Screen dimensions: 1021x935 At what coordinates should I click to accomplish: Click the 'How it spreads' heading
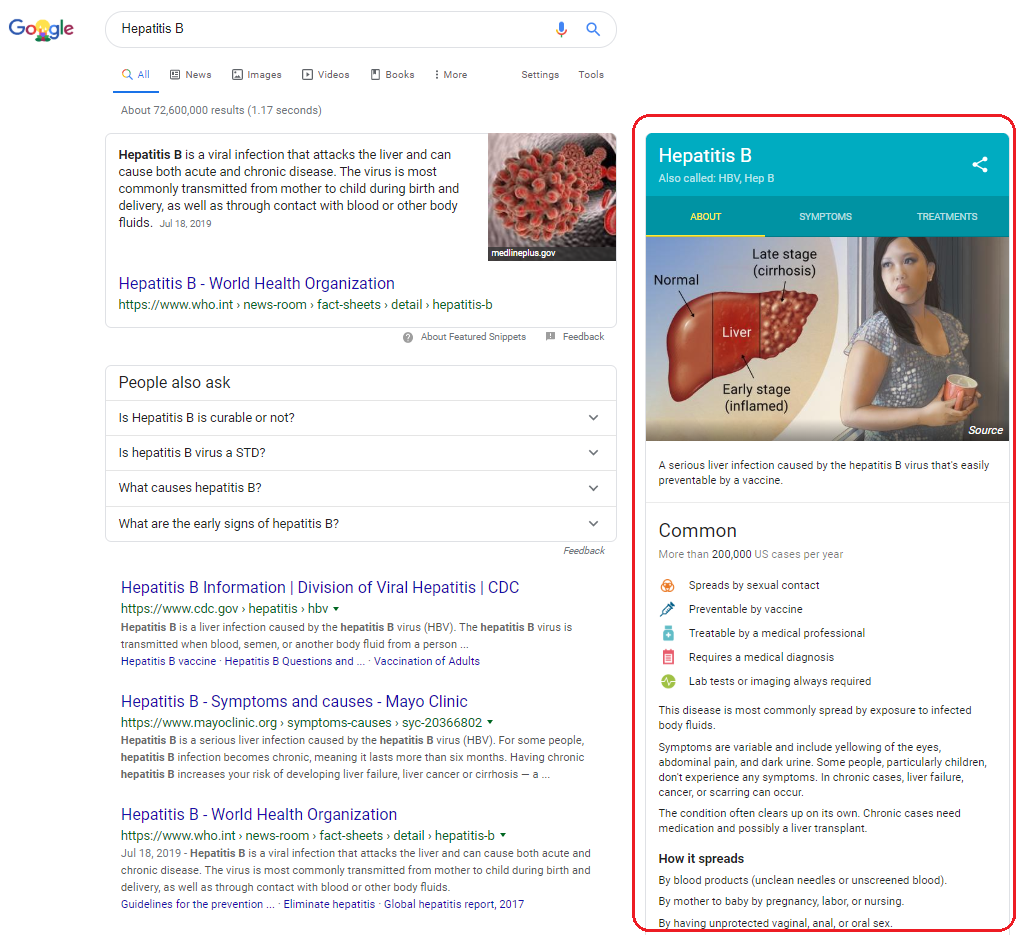[701, 859]
